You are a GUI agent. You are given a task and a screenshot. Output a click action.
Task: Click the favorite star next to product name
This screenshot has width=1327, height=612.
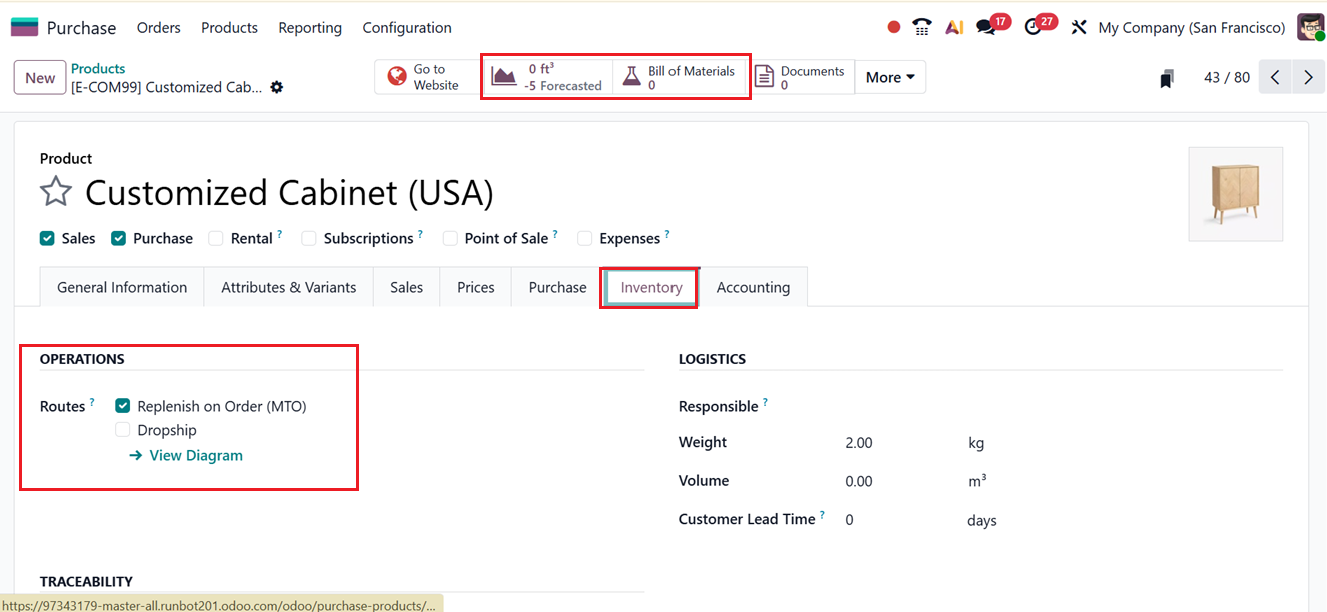[x=56, y=192]
